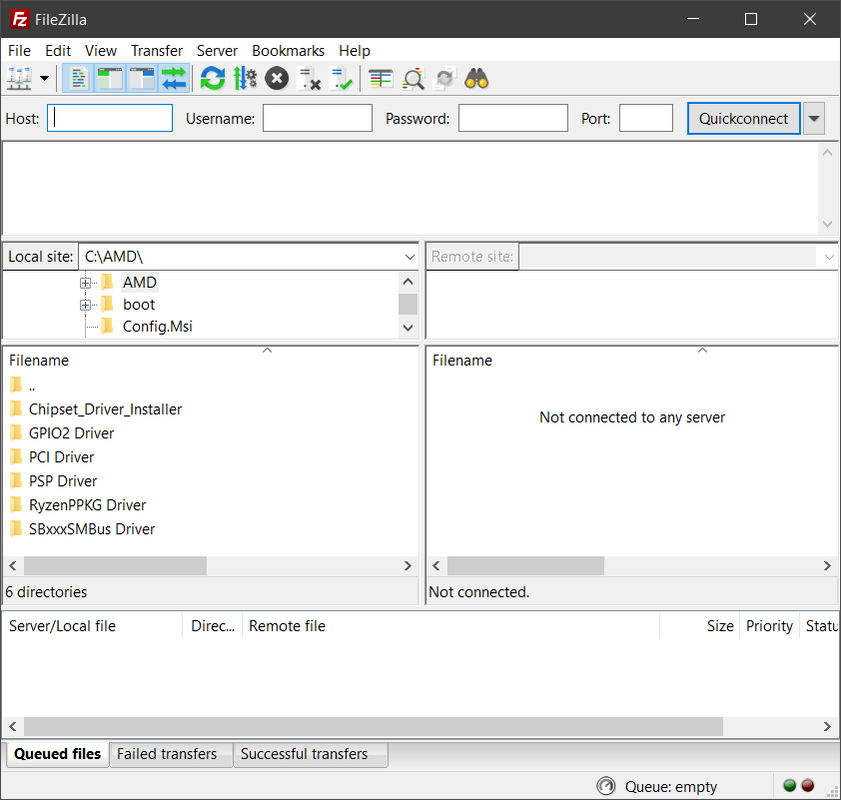The image size is (841, 800).
Task: Open the File menu
Action: point(19,50)
